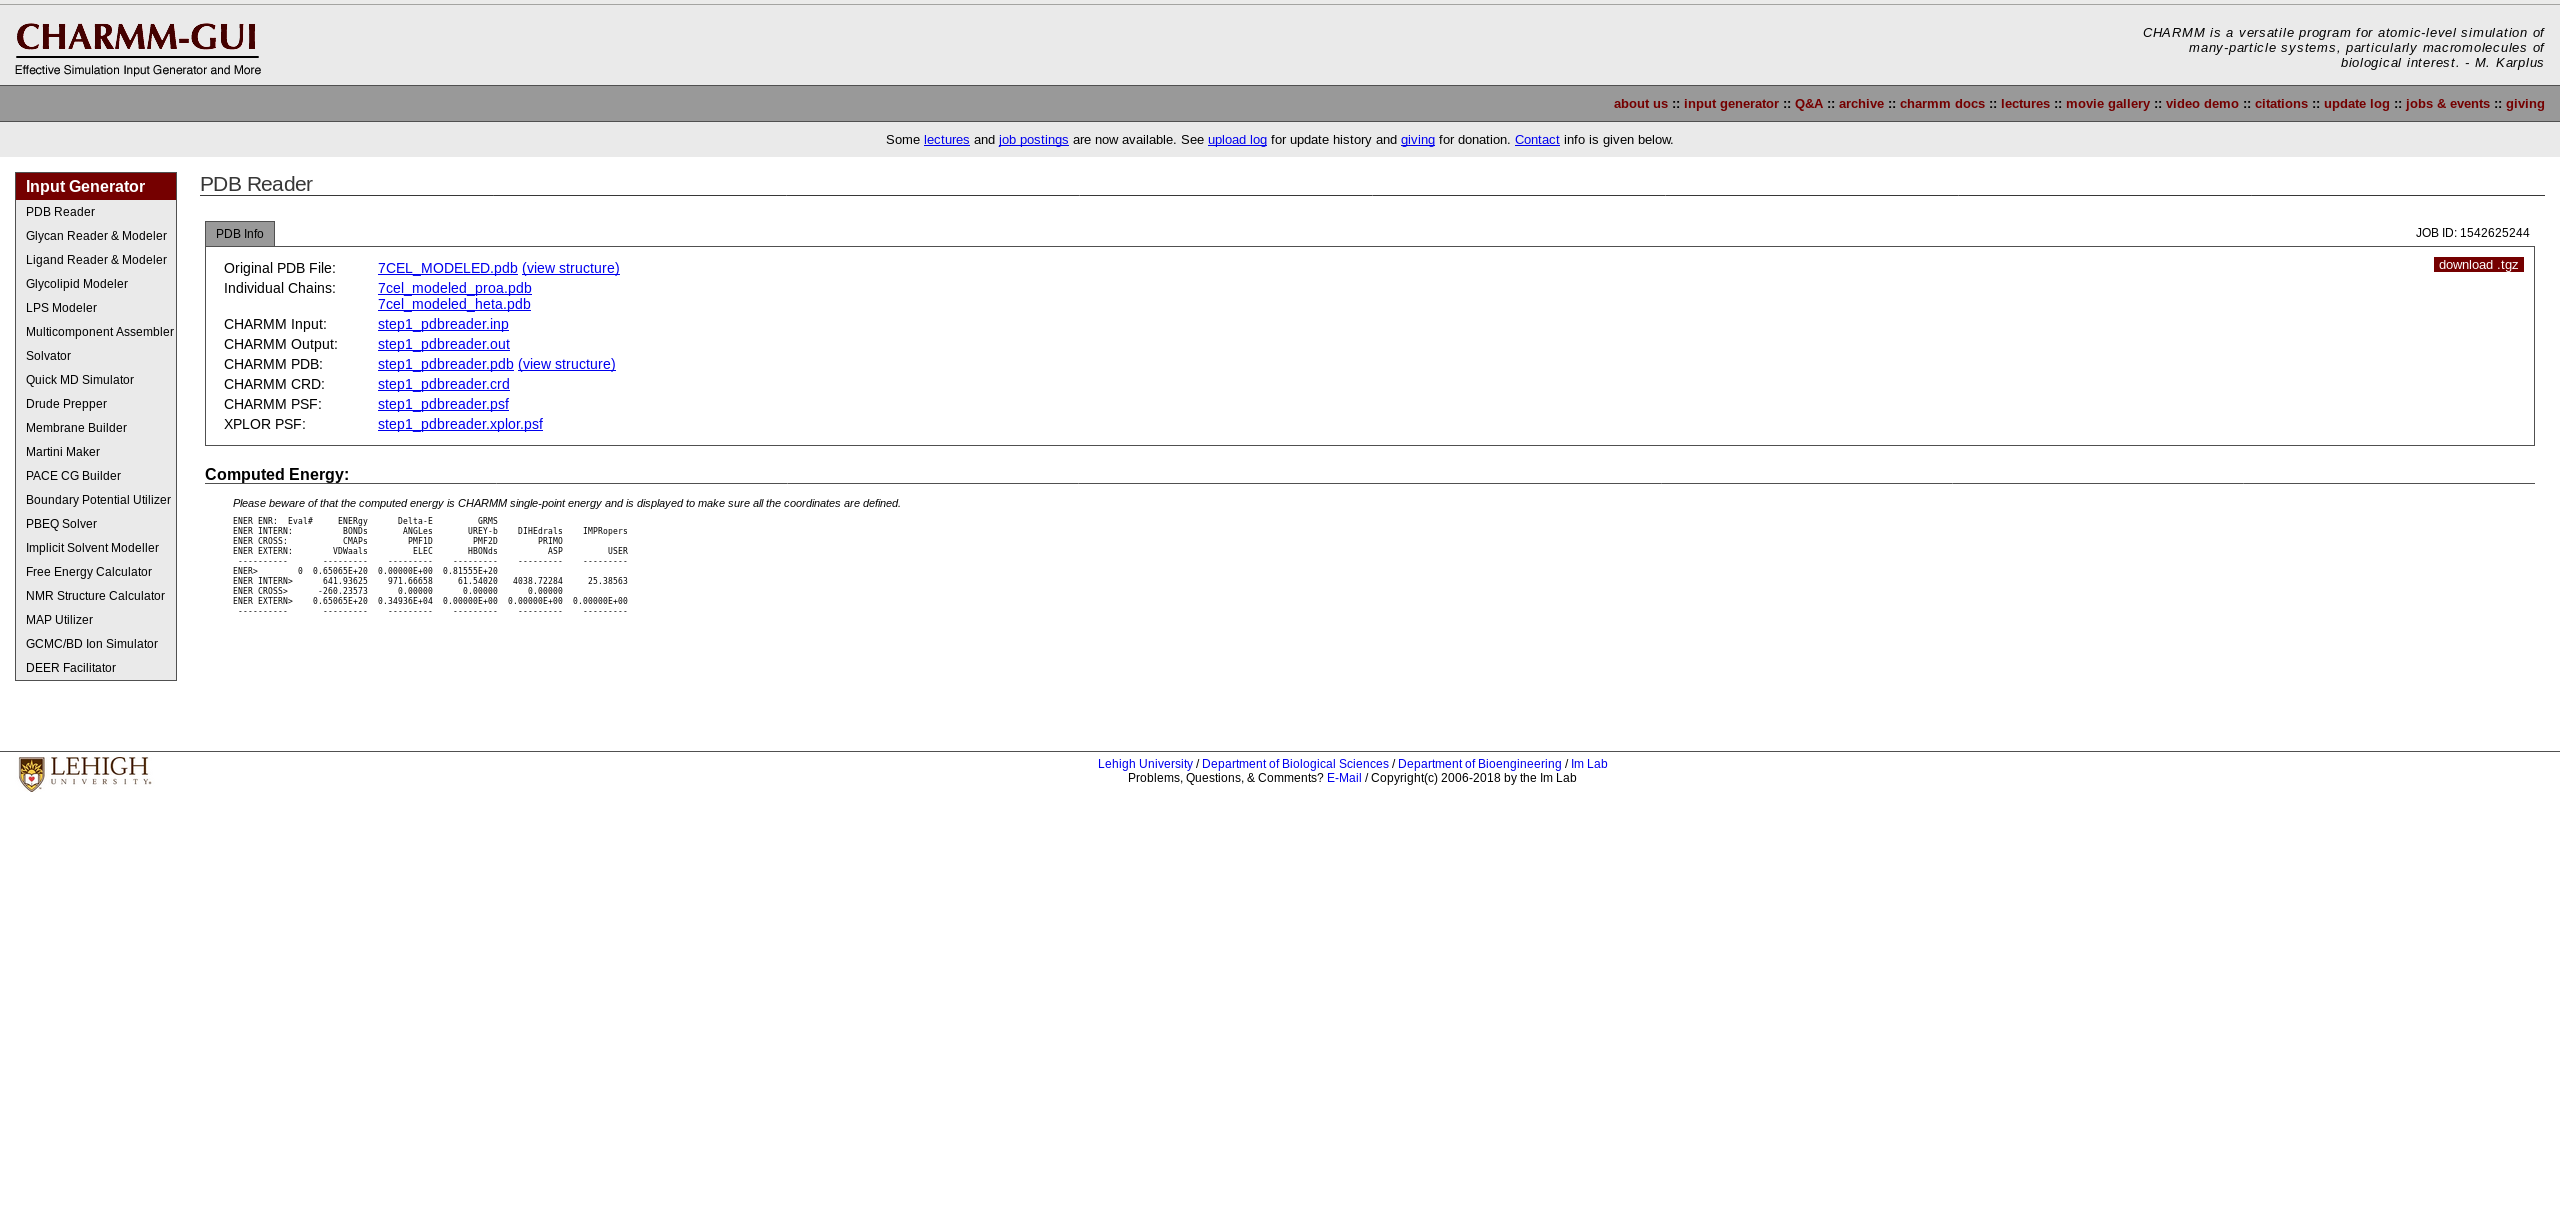Open 7cel_modeled_proa.pdb chain file
2560x1215 pixels.
455,288
